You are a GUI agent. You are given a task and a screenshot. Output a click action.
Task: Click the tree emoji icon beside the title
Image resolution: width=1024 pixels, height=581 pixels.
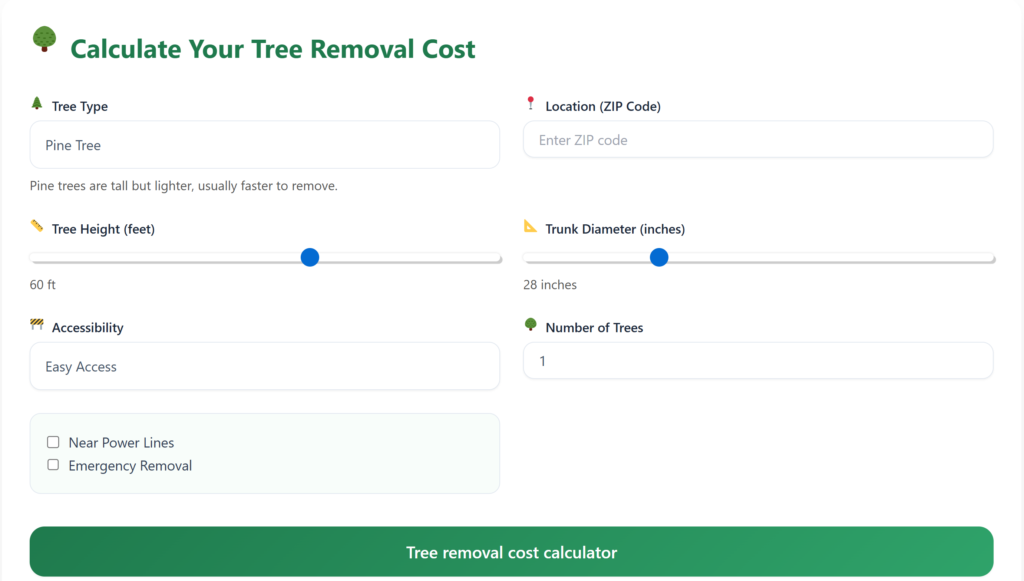pos(44,39)
